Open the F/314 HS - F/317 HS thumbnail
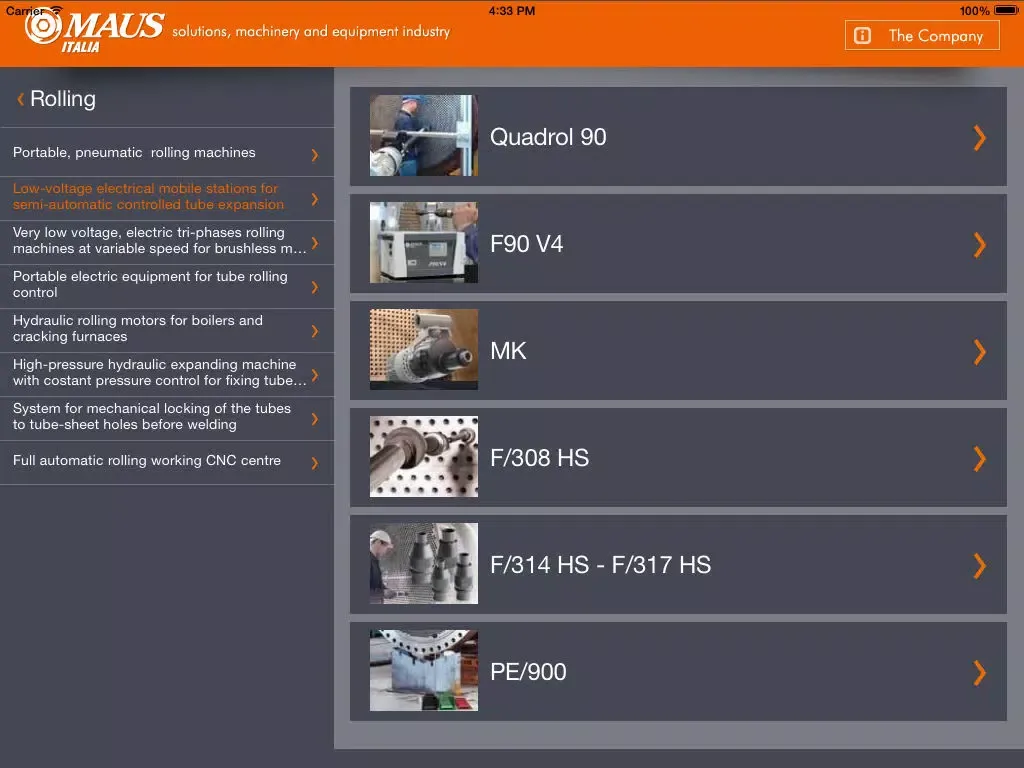Screen dimensions: 1024x768 (x=423, y=563)
